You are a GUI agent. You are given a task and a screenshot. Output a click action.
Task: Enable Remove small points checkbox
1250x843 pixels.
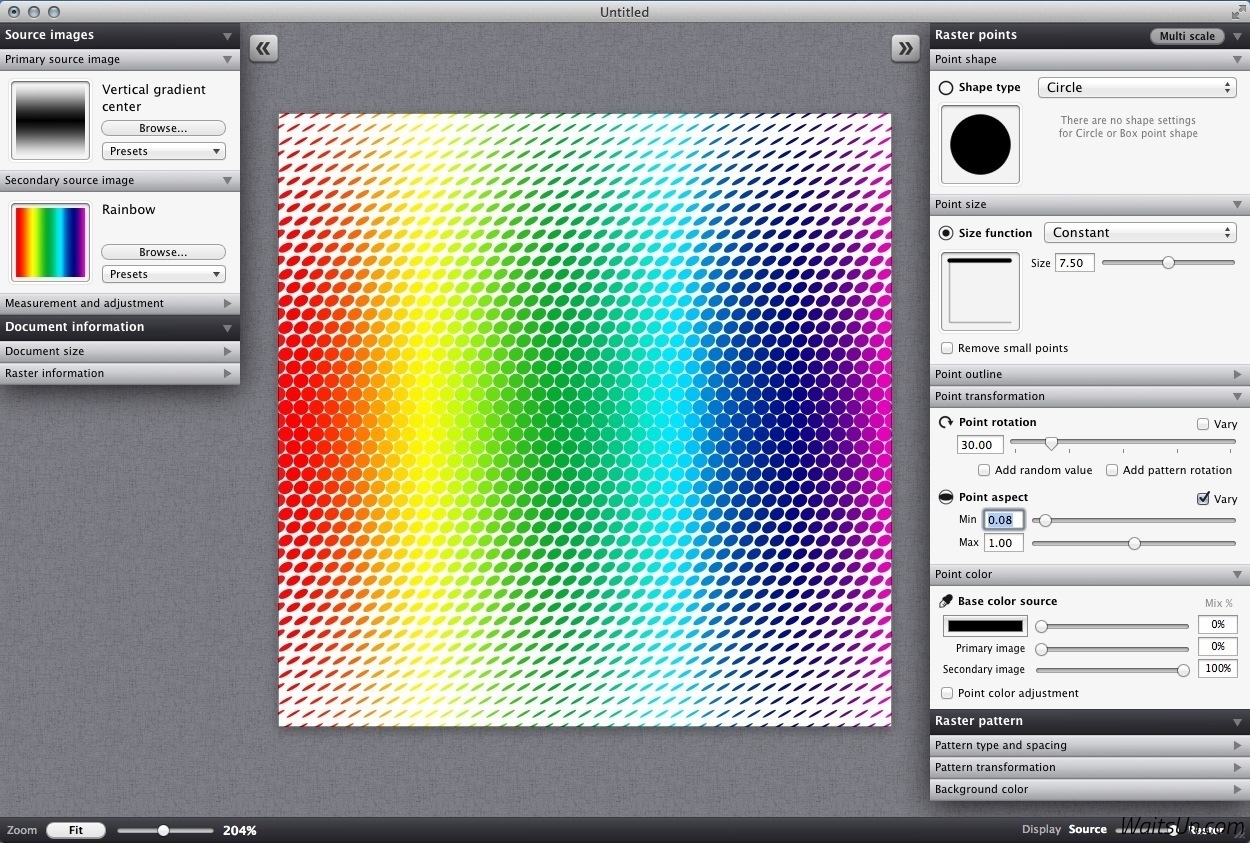pyautogui.click(x=947, y=348)
